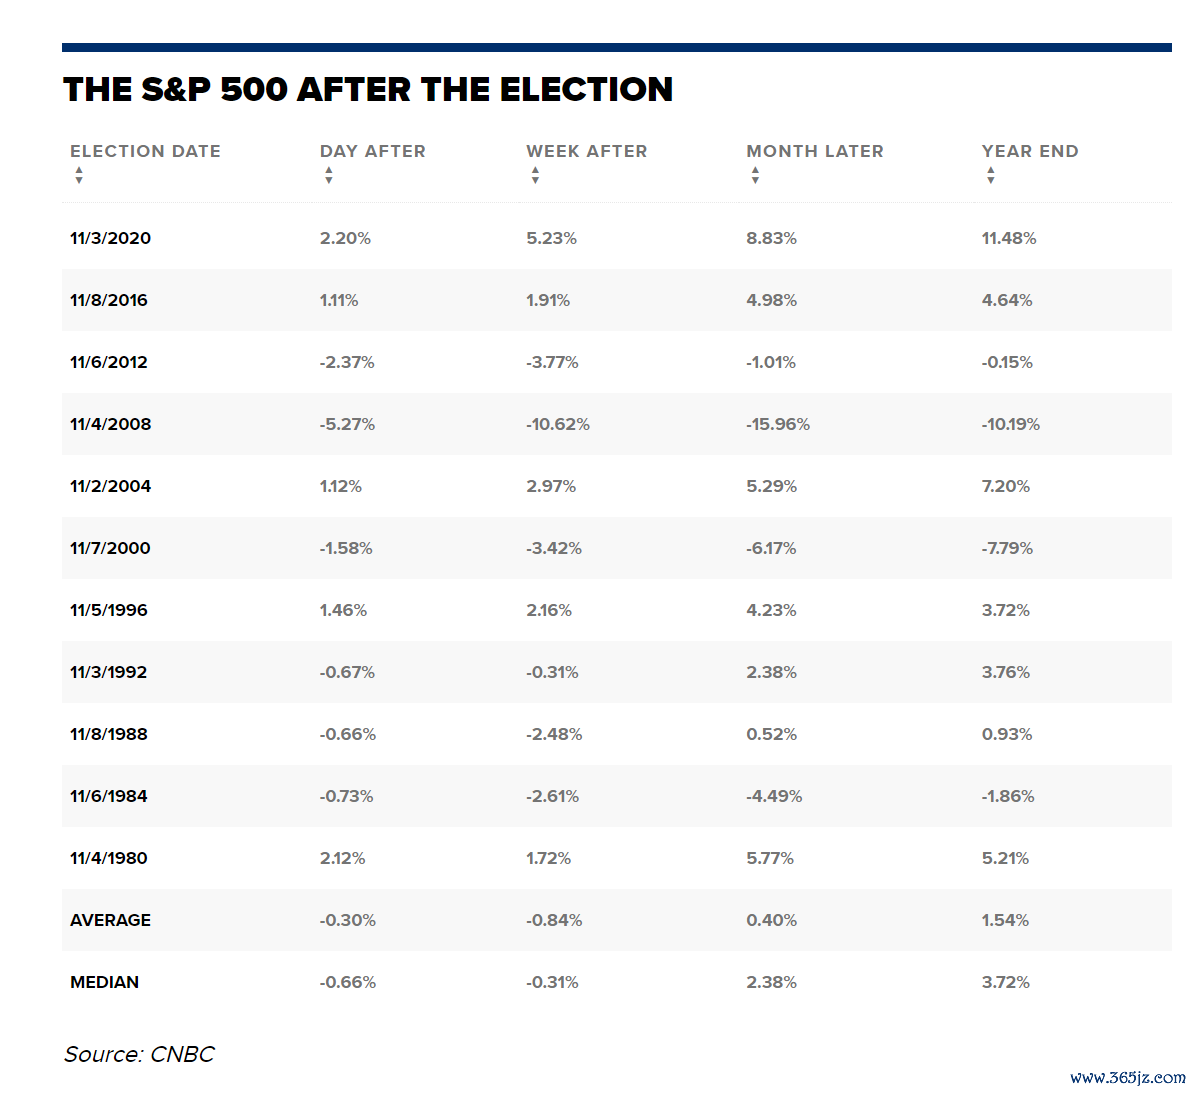Select the 11.48% year end value
1193x1093 pixels.
(1009, 238)
